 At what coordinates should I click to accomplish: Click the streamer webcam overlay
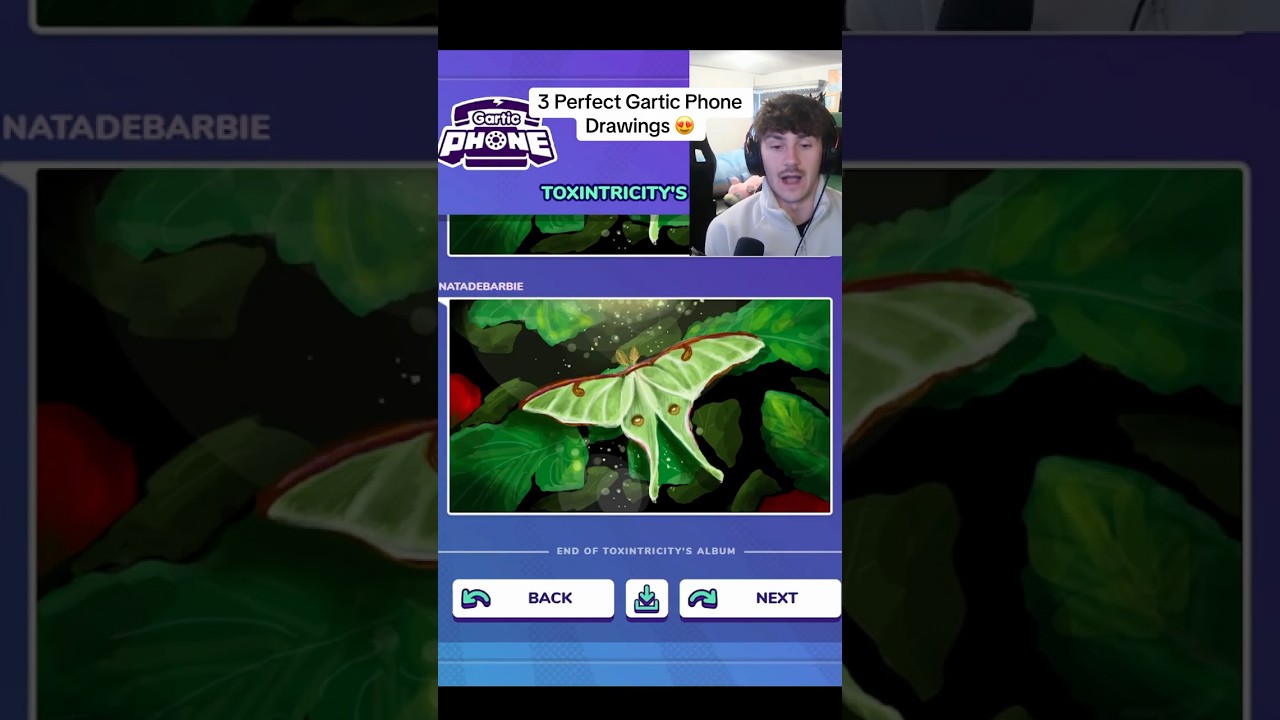(x=765, y=153)
